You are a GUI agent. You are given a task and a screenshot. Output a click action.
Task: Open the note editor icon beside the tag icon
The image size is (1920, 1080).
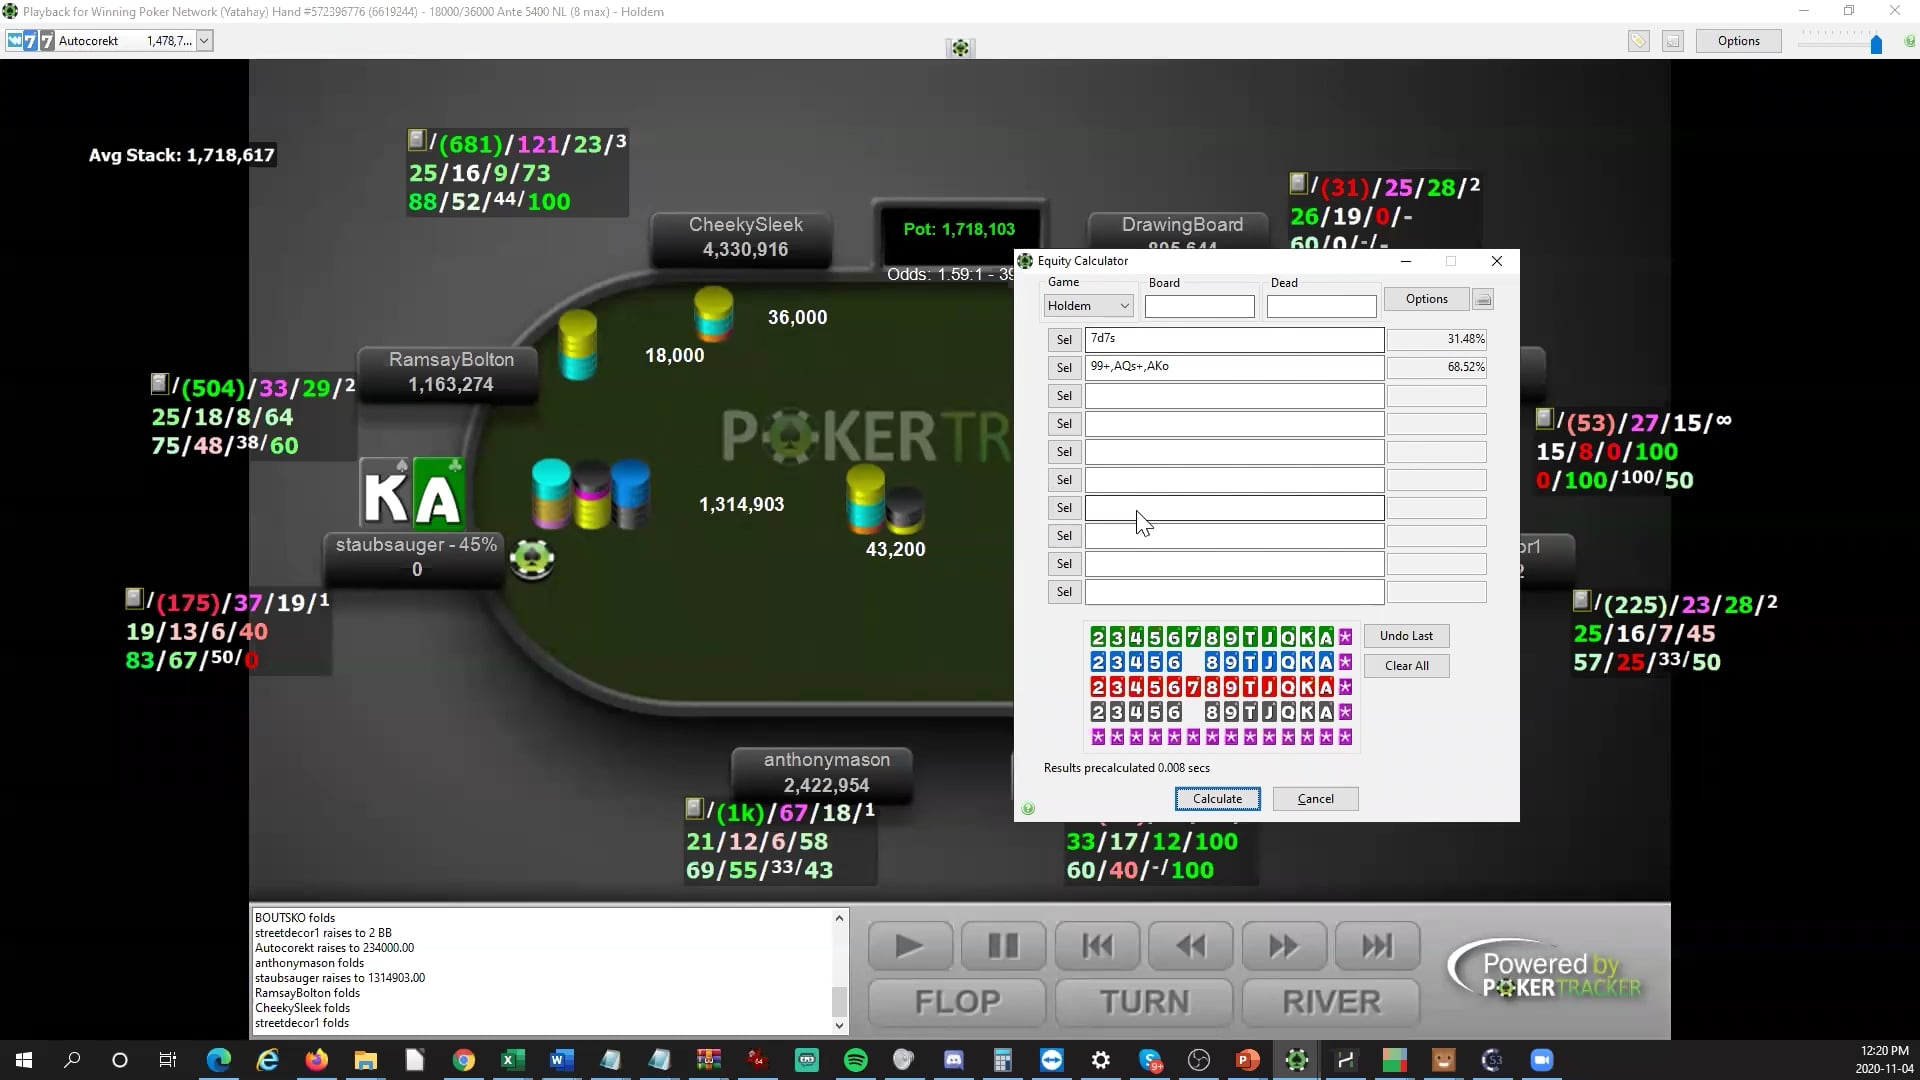[x=1673, y=41]
